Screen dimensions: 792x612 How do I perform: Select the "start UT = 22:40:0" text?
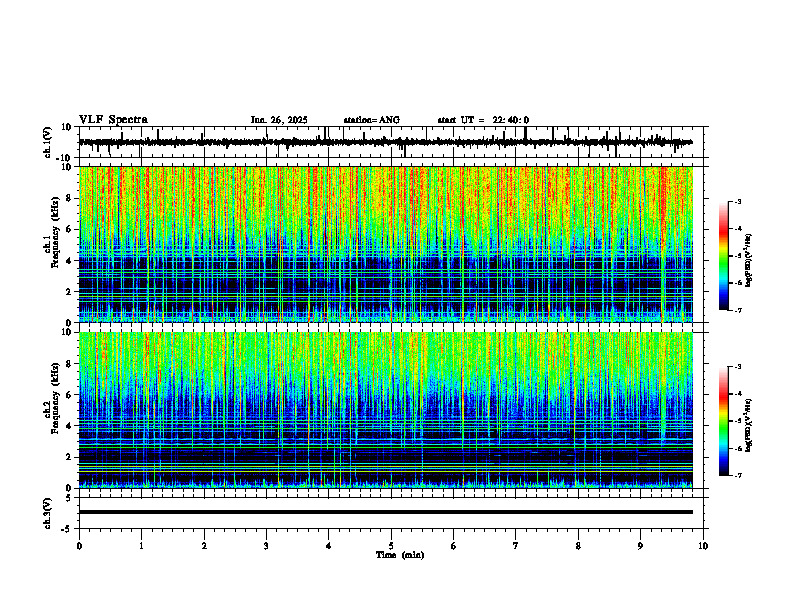483,120
